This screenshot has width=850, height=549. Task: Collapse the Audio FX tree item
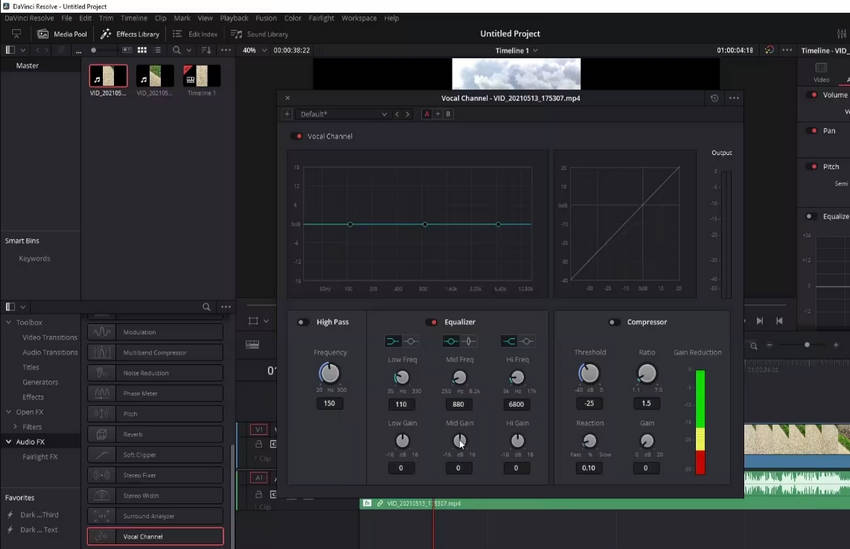[x=9, y=442]
